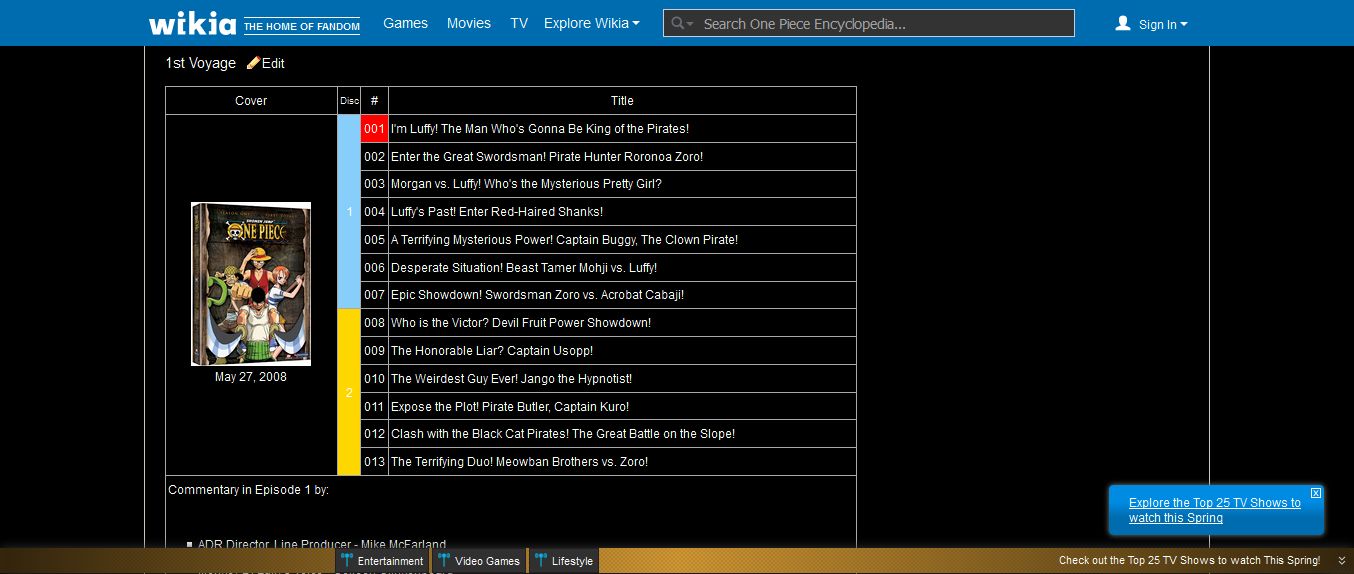Click title "Enter the Great Swordsman! Pirate Hunter Roronoa Zoro!"
Viewport: 1354px width, 574px height.
click(547, 157)
